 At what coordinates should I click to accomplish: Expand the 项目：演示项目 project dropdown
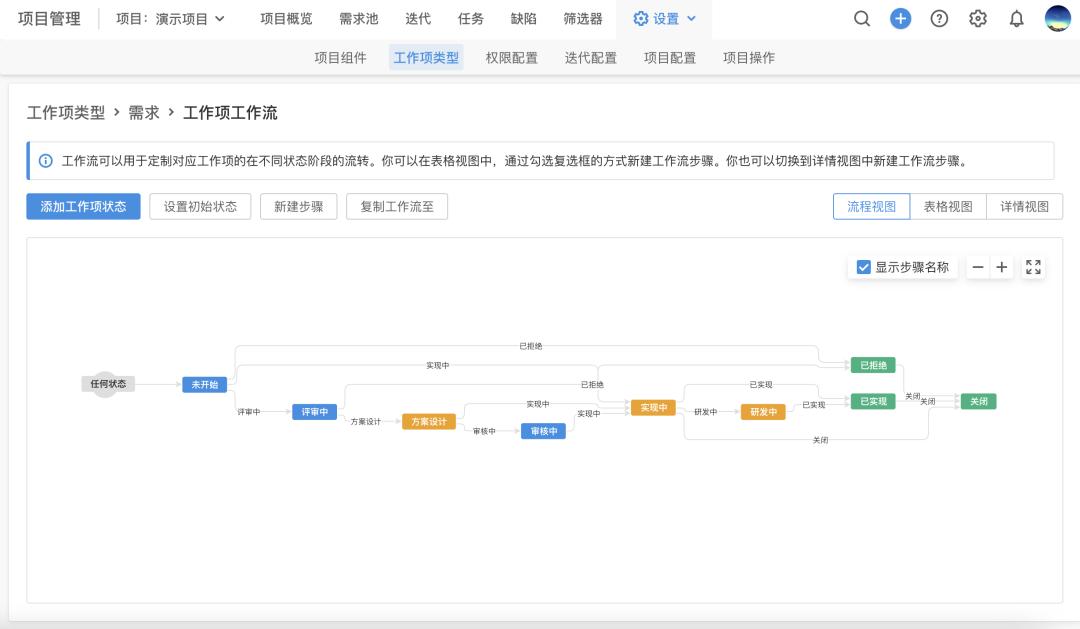tap(171, 19)
